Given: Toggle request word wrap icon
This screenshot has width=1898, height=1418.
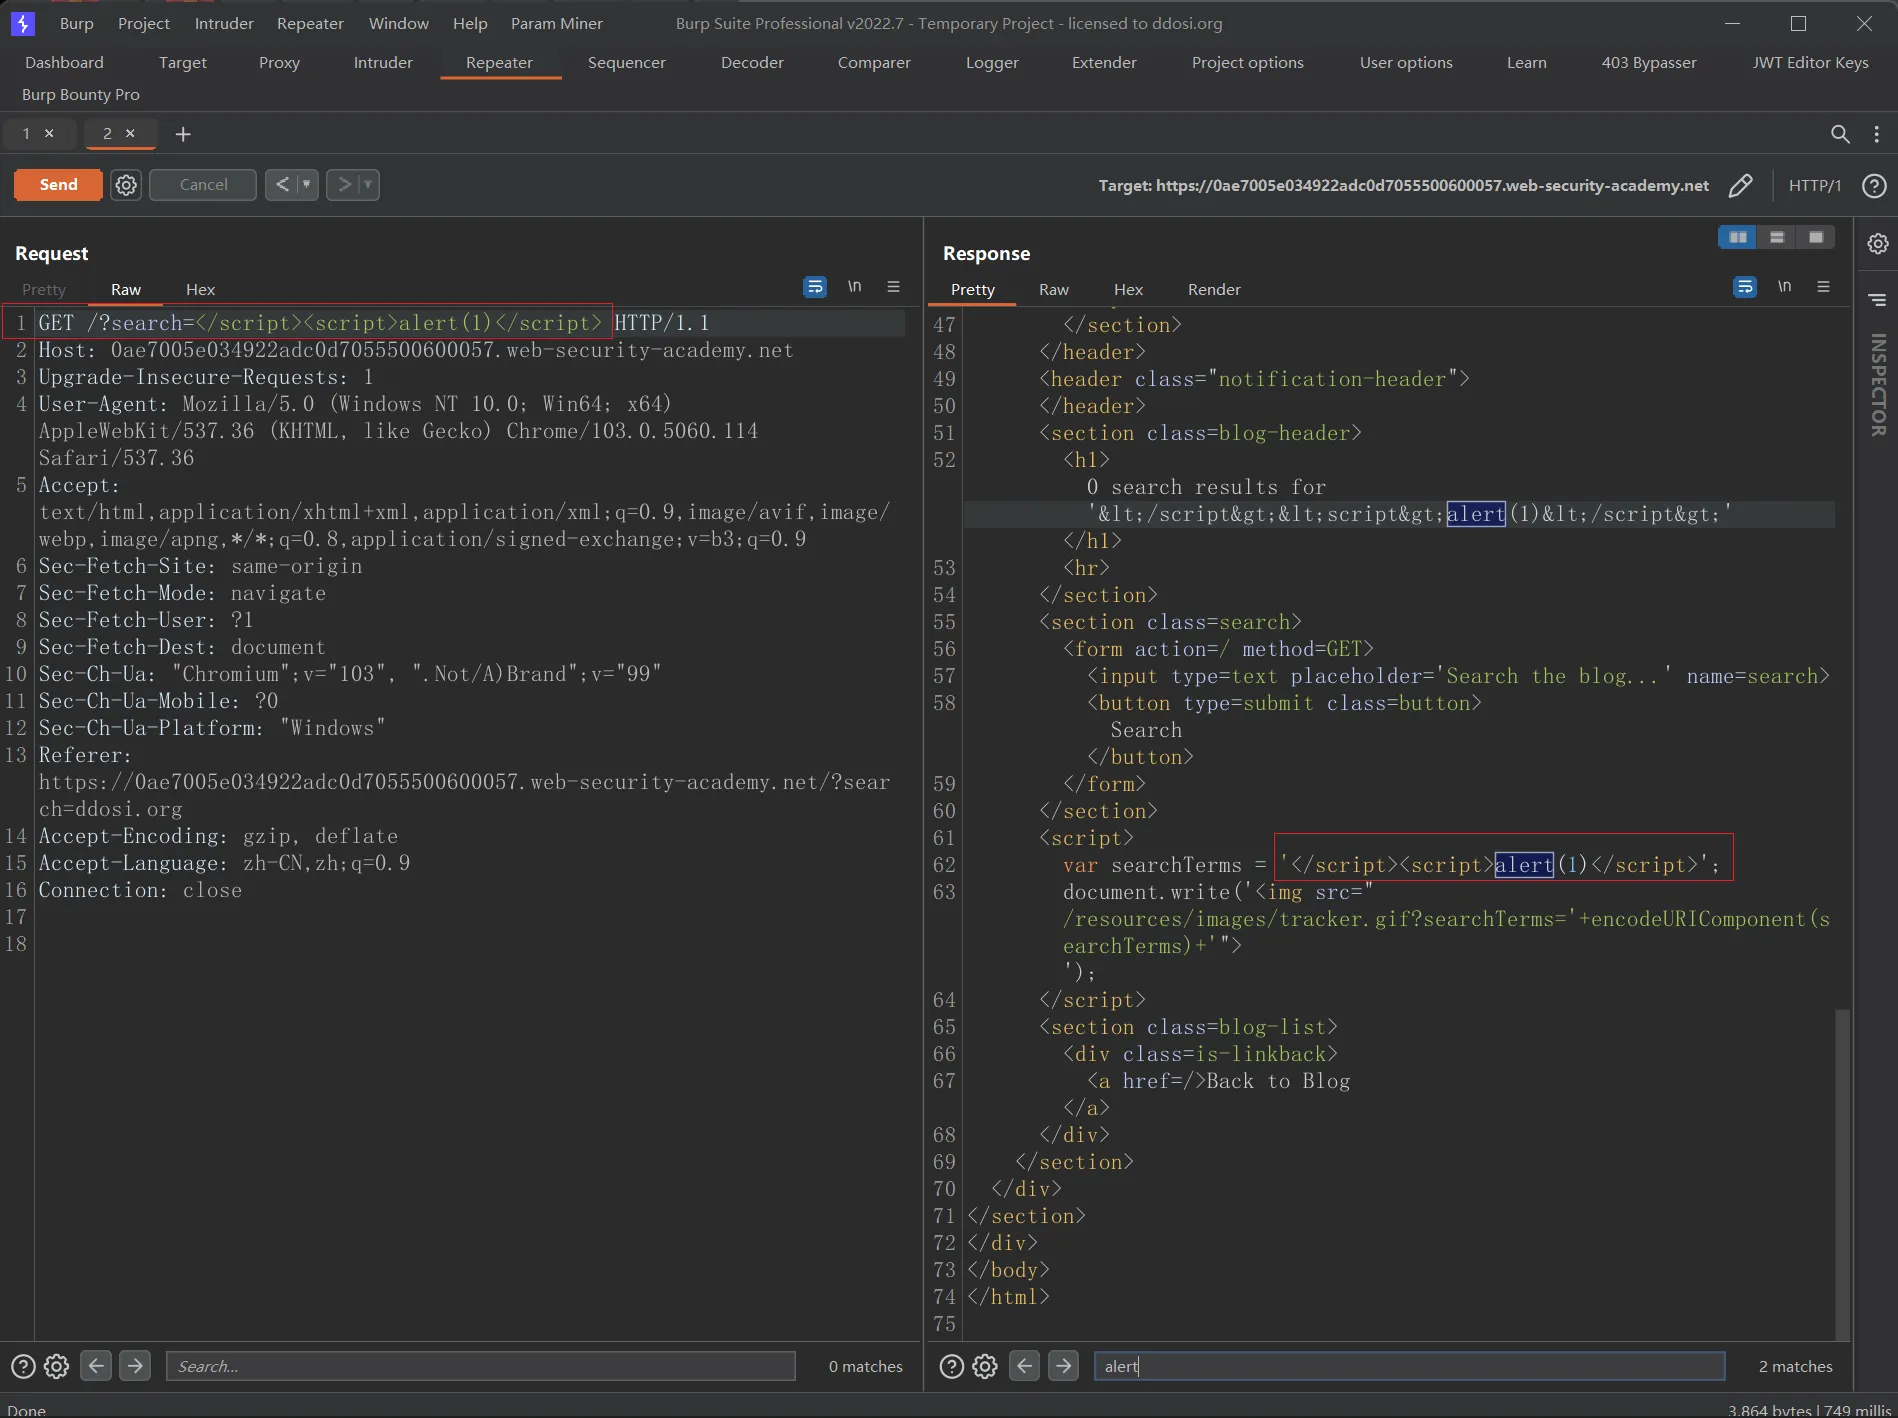Looking at the screenshot, I should [x=815, y=287].
